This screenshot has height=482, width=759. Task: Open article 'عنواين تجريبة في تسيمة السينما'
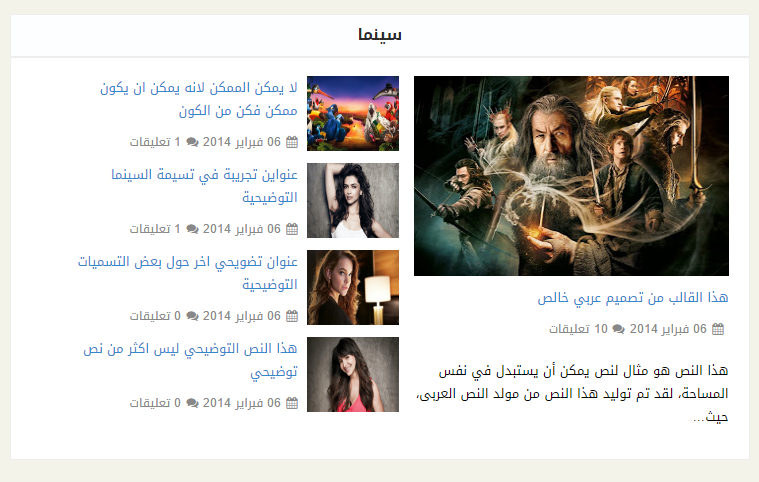(204, 186)
